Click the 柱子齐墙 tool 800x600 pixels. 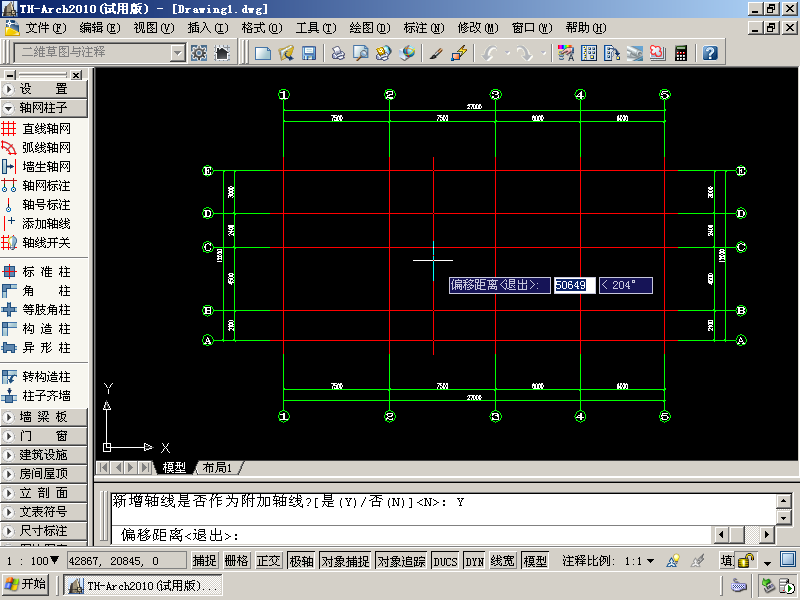[37, 395]
